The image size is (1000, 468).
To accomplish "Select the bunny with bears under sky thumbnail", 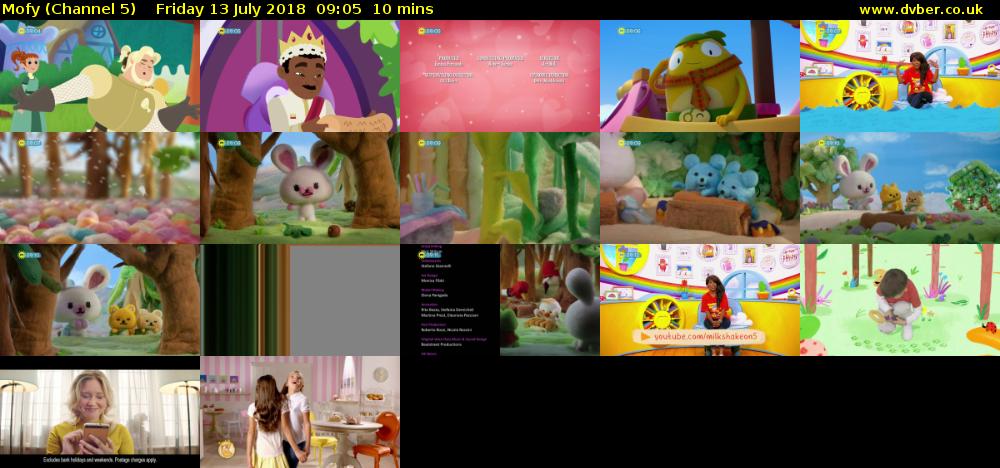I will pos(900,188).
